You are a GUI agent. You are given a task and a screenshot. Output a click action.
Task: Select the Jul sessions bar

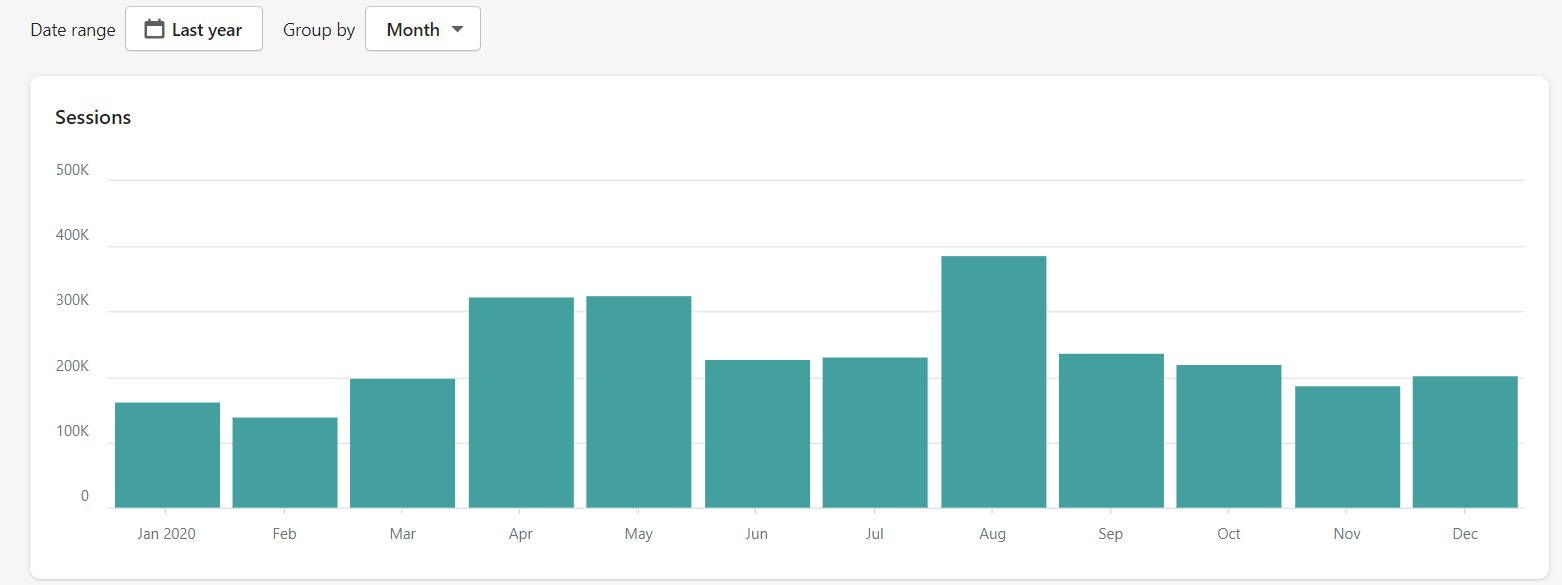click(875, 433)
